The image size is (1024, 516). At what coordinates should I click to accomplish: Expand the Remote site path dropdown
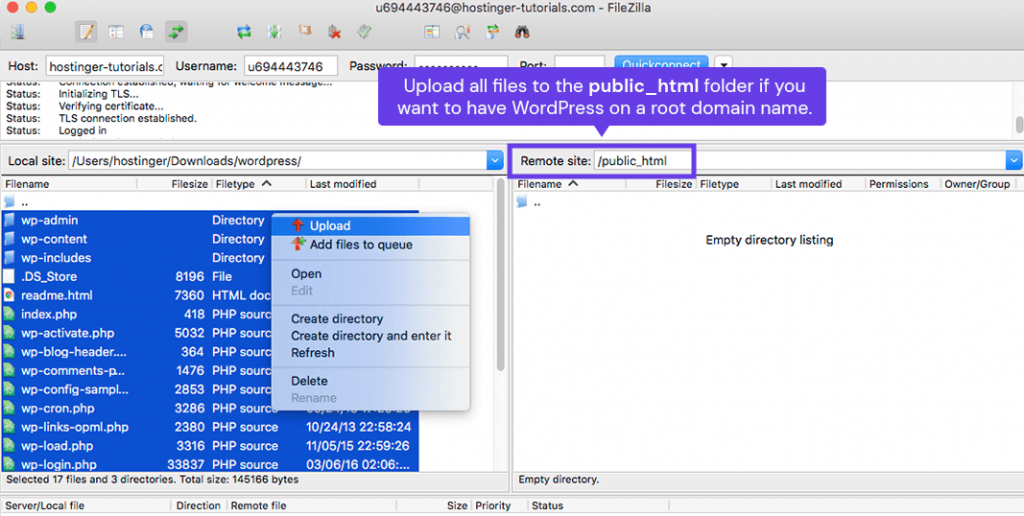tap(1014, 160)
